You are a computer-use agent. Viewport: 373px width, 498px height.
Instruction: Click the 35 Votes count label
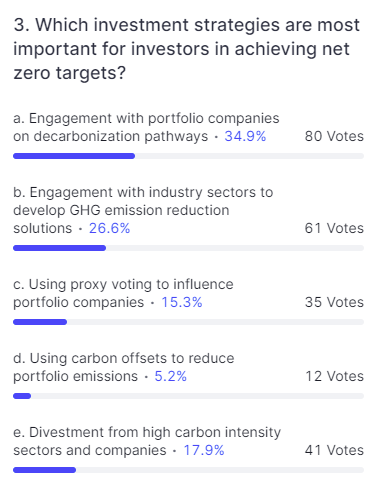[334, 302]
